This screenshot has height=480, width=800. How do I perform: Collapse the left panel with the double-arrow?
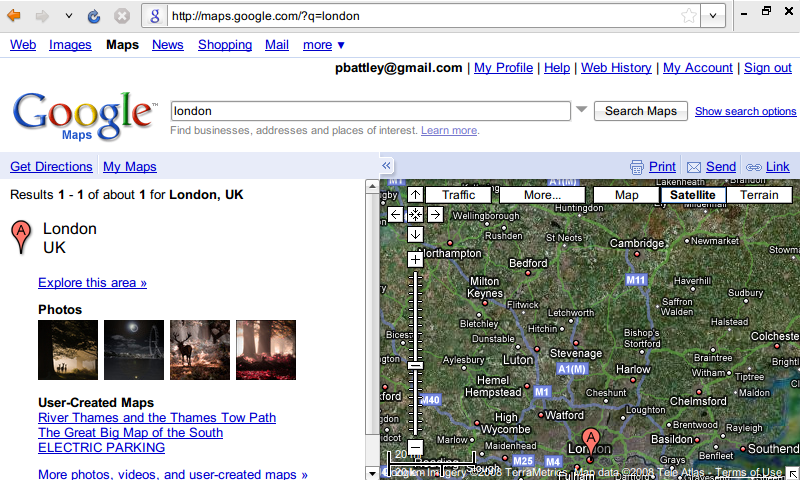(x=386, y=165)
